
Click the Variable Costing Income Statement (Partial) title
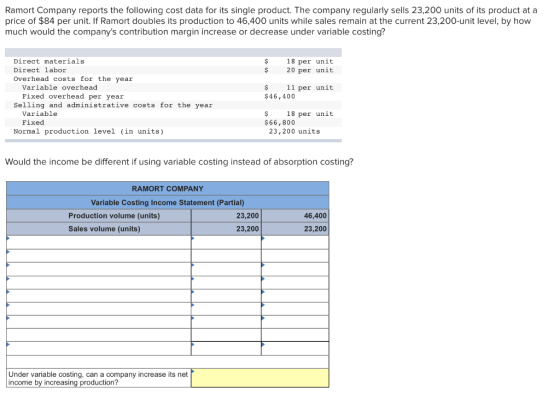click(168, 202)
